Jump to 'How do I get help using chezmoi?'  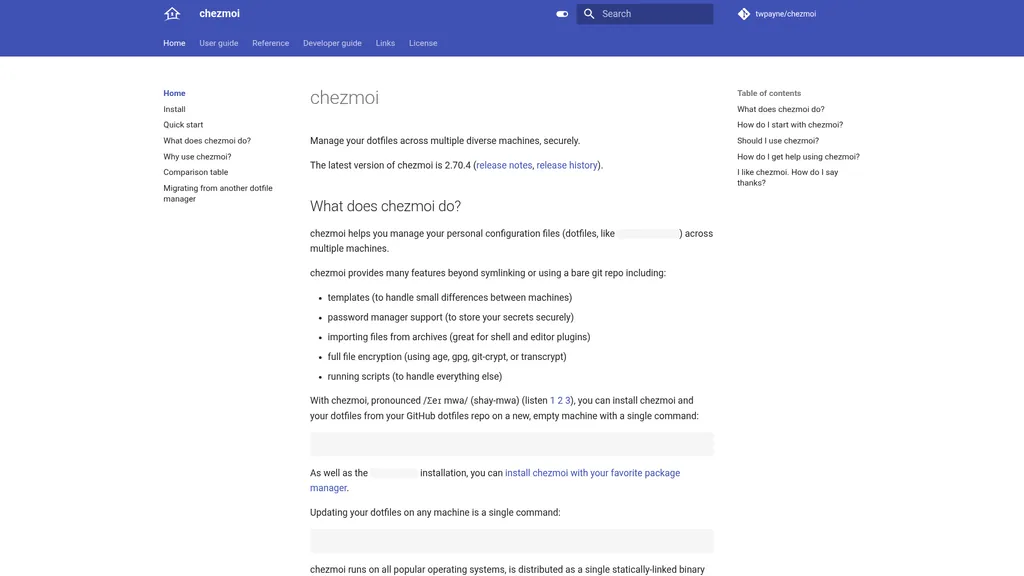(799, 157)
